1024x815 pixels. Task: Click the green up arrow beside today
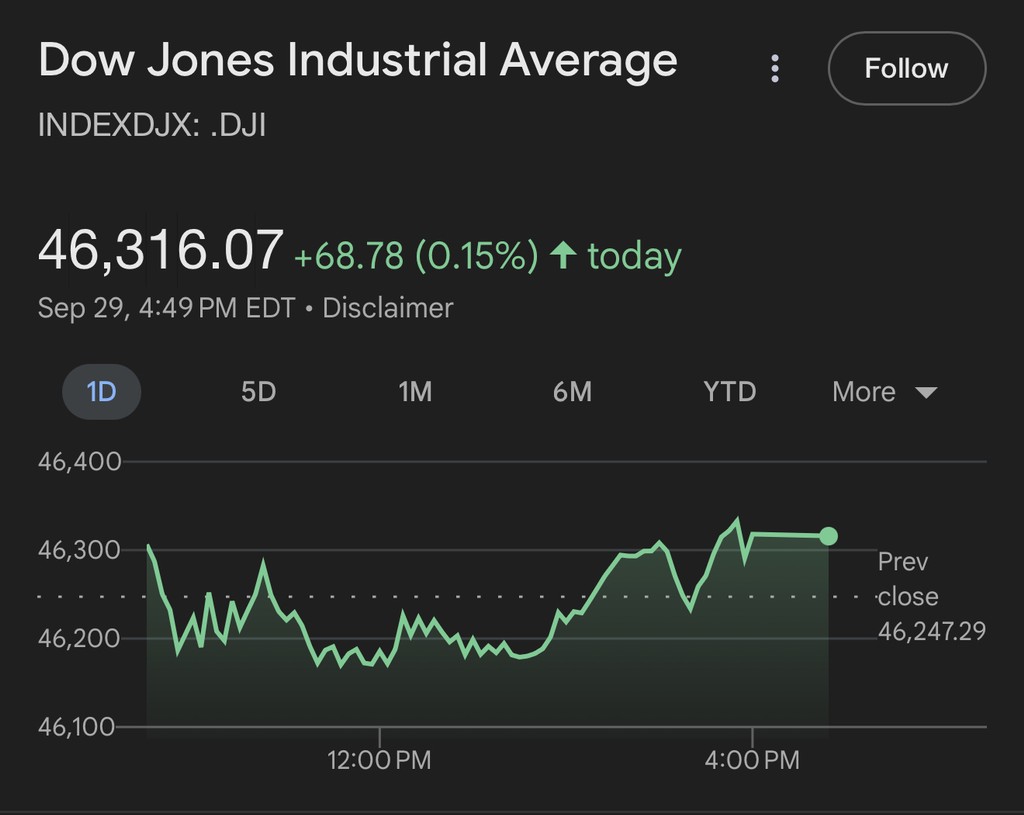564,255
